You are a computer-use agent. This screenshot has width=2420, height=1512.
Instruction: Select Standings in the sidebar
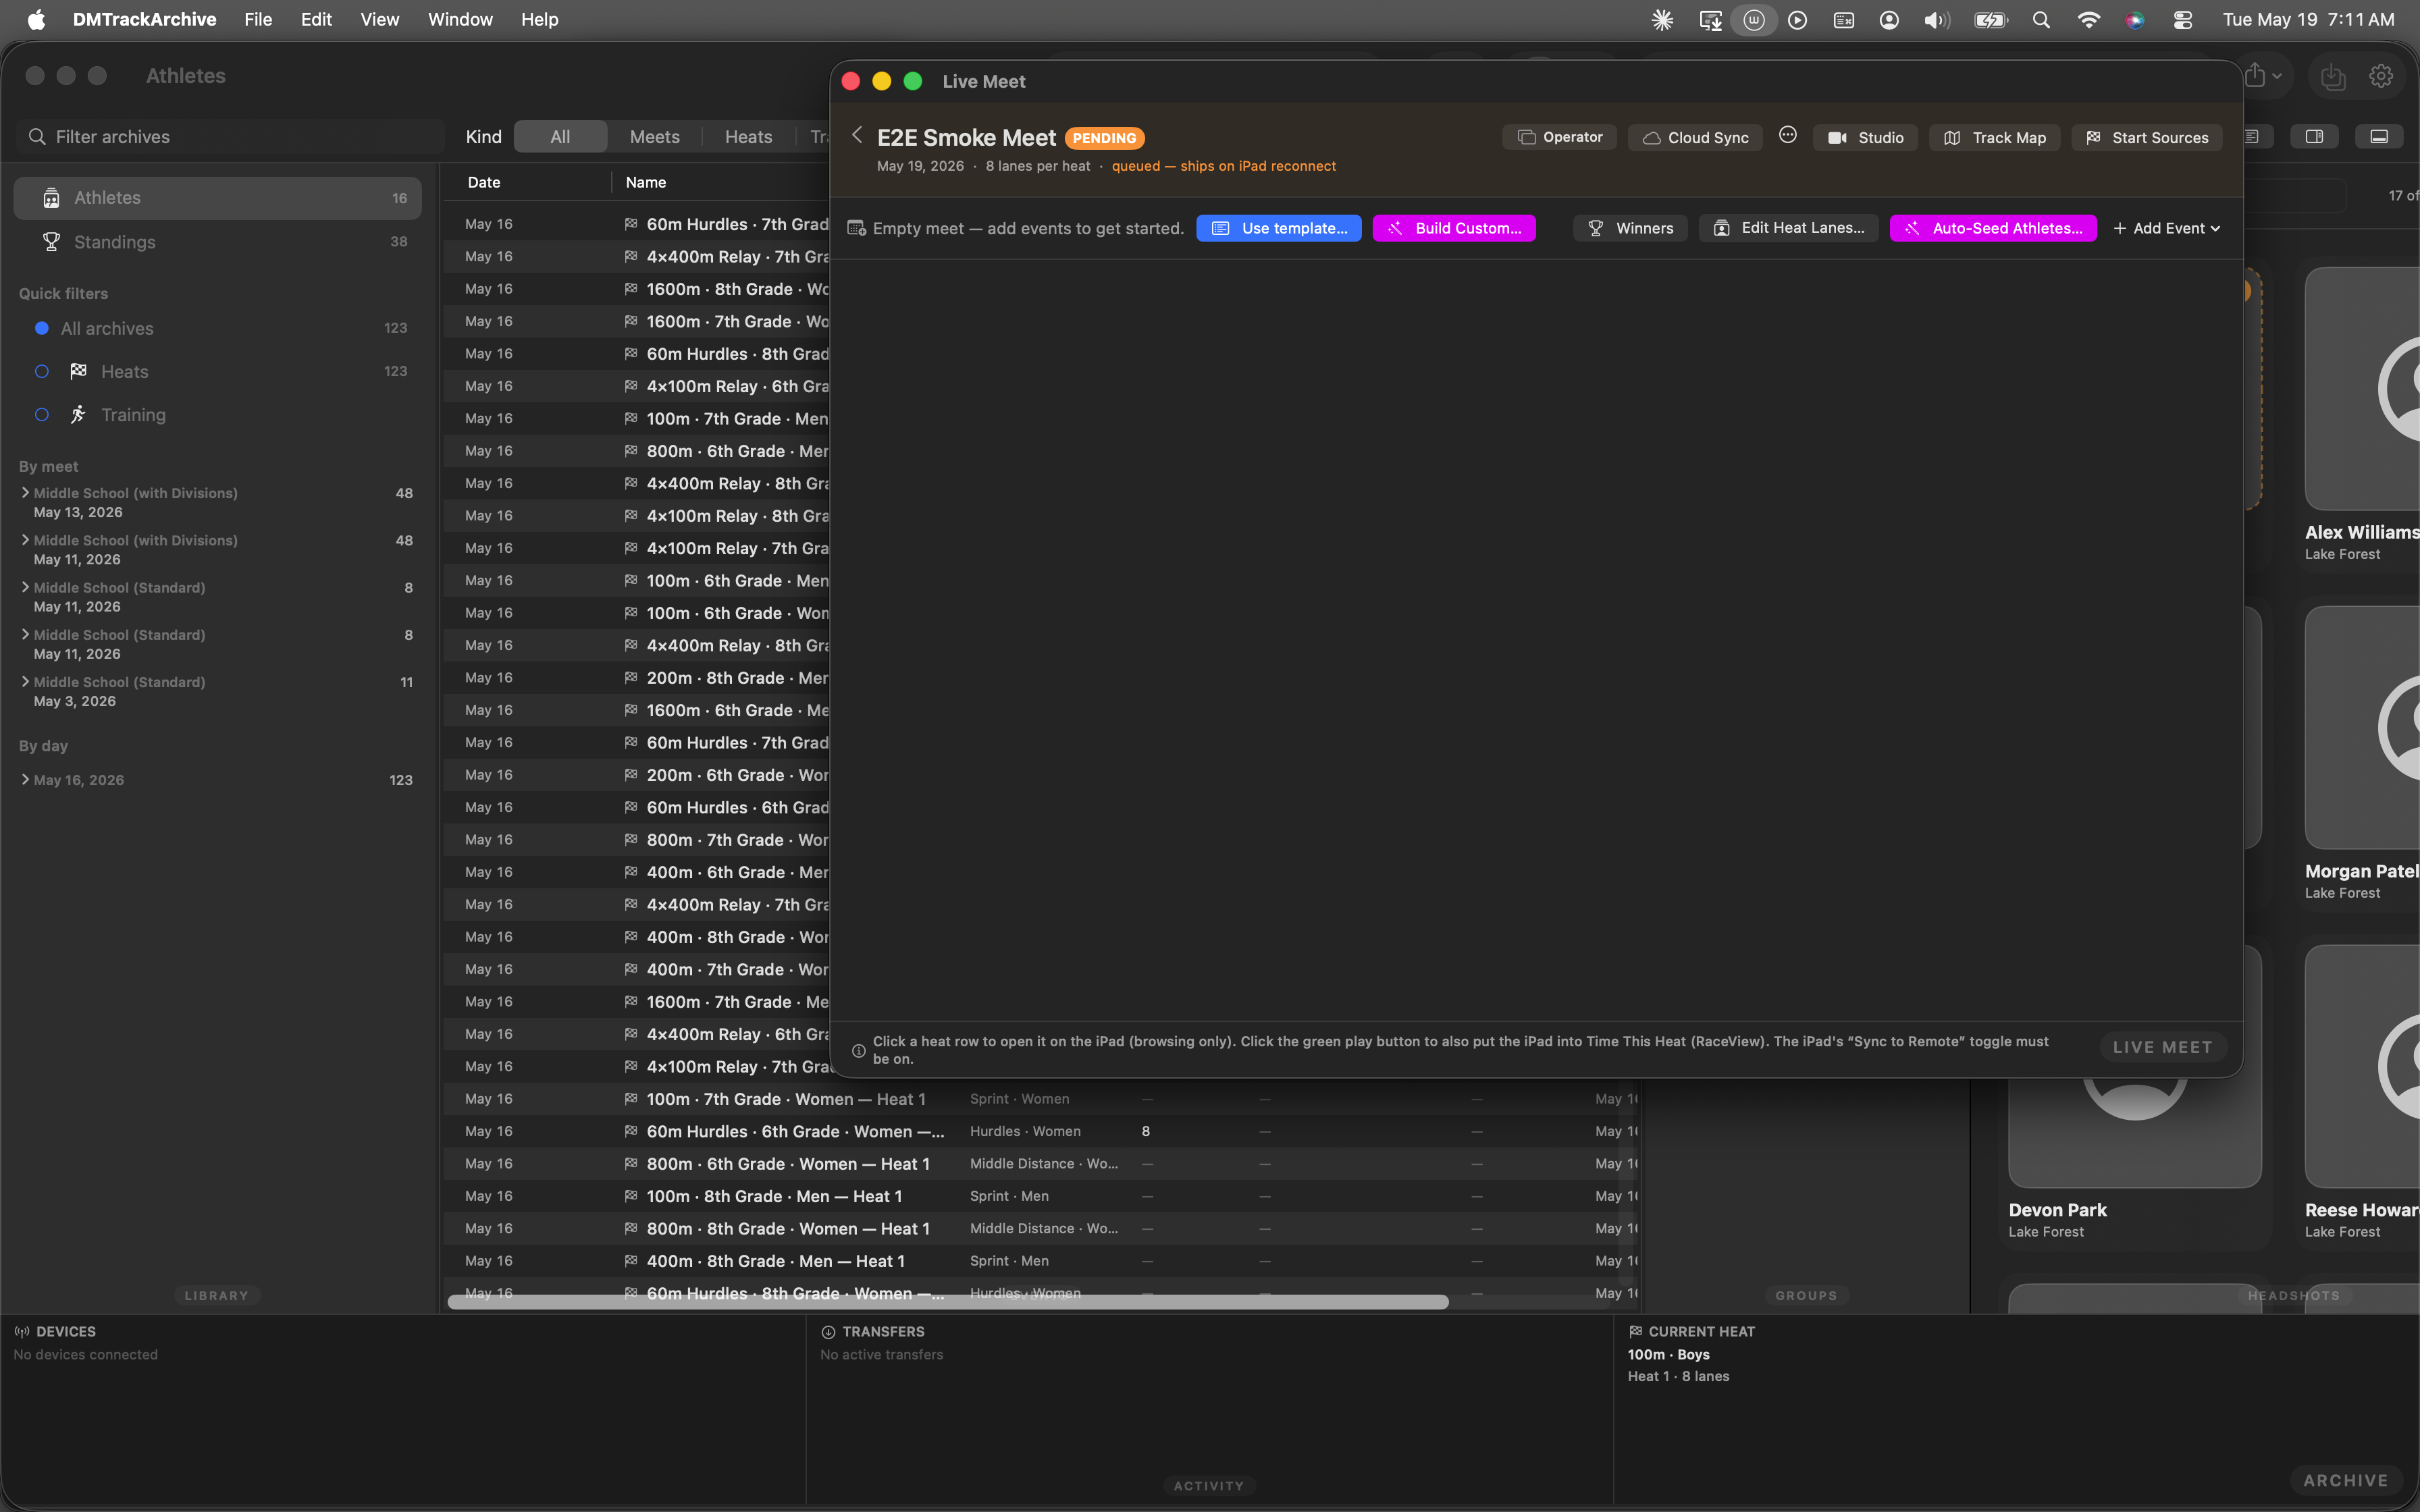(217, 242)
